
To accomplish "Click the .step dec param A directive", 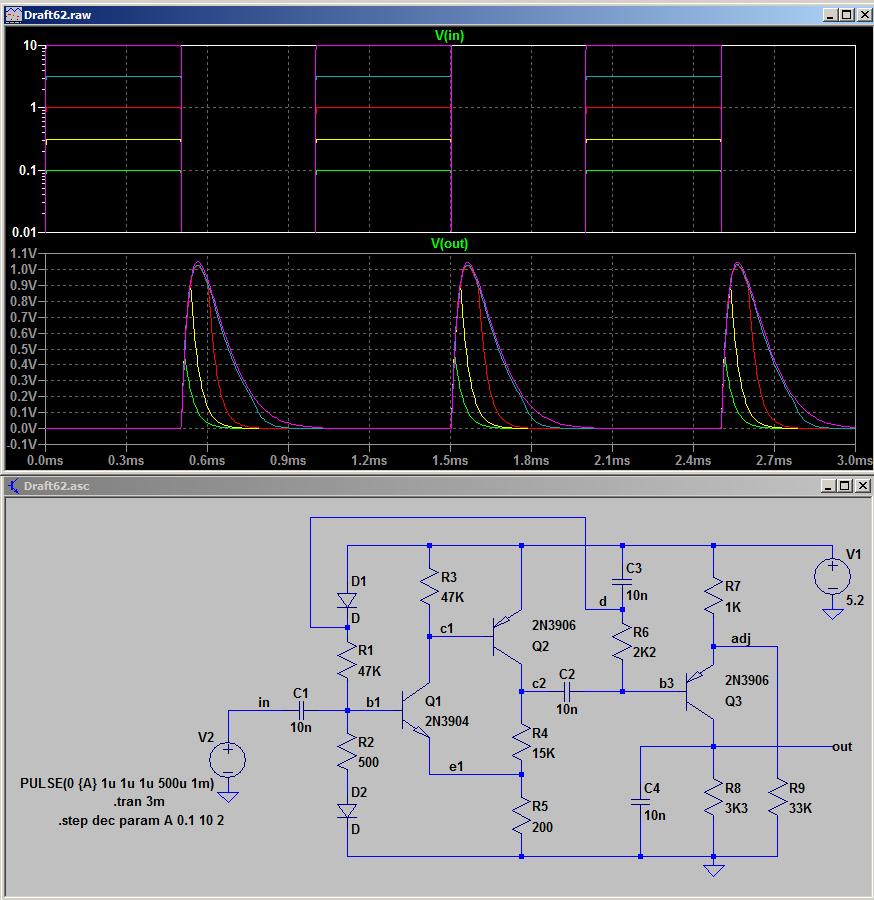I will [x=141, y=821].
